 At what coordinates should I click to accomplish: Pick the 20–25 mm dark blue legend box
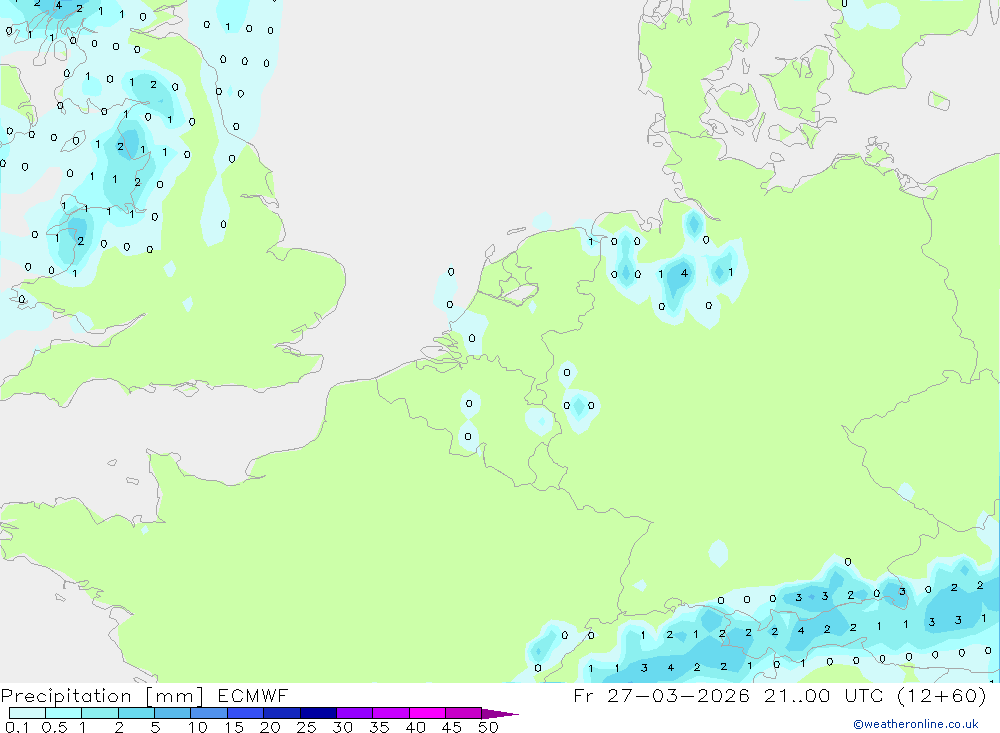282,713
